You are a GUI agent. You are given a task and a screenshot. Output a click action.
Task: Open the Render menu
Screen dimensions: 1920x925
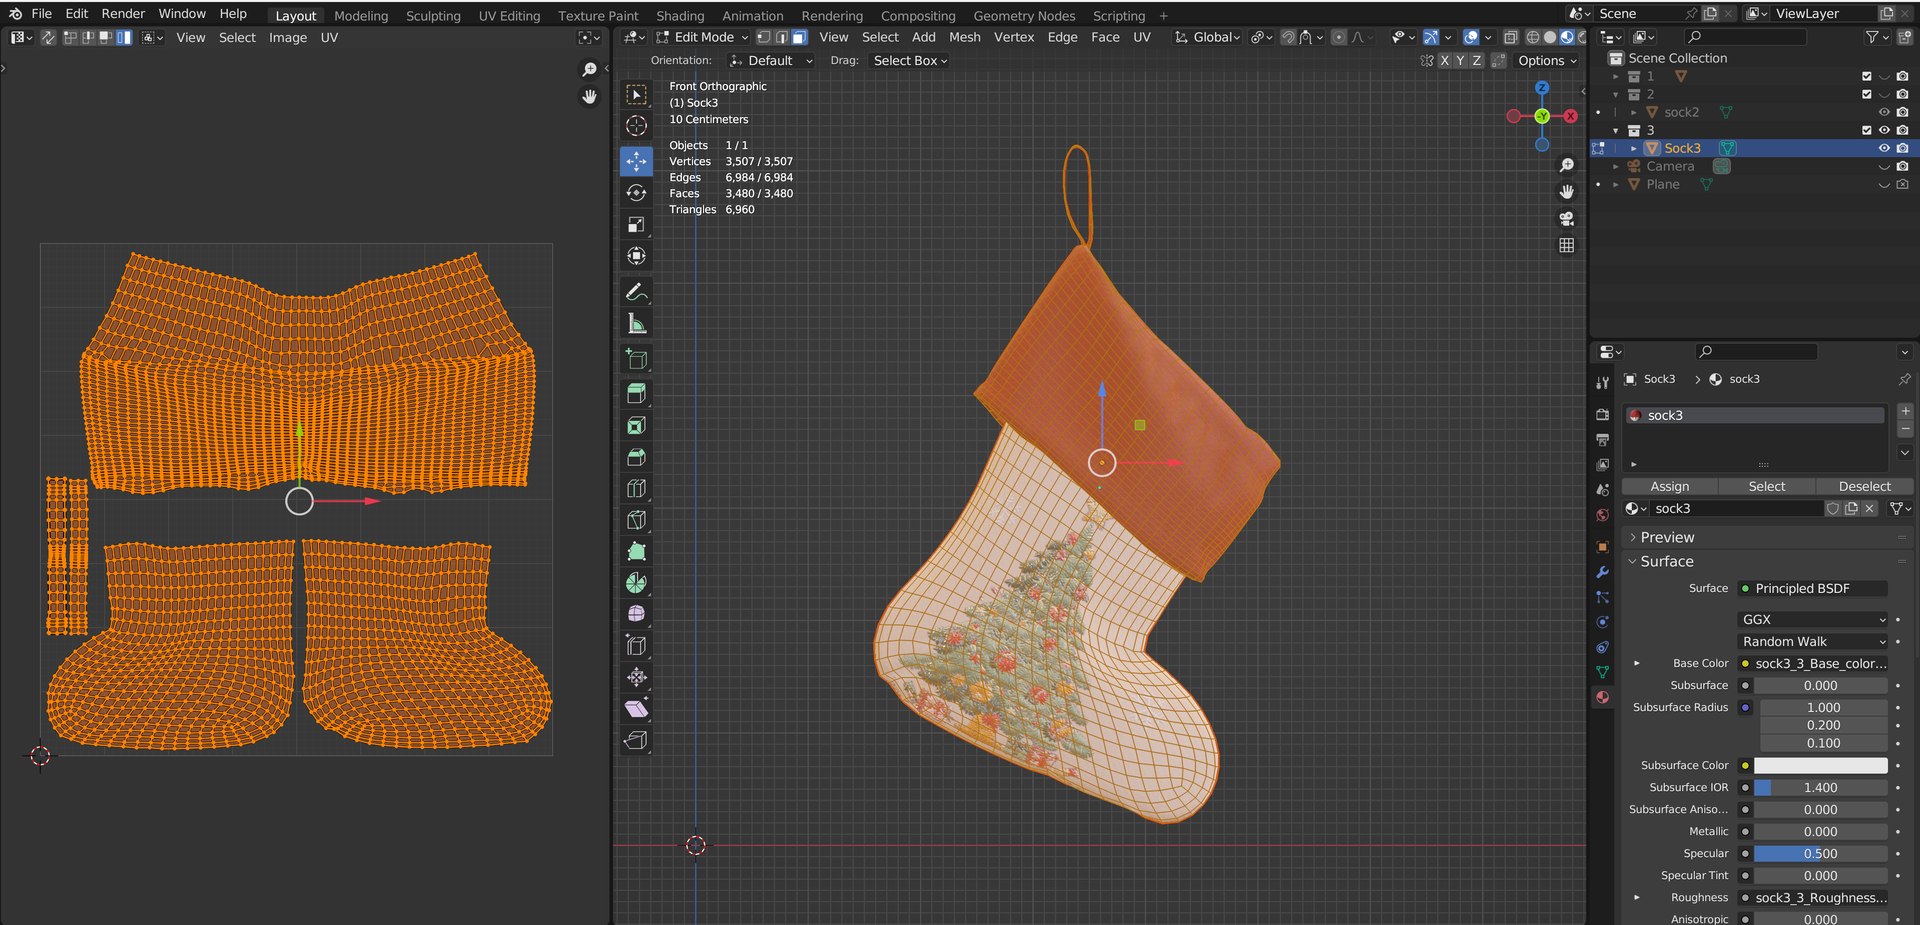click(x=123, y=14)
